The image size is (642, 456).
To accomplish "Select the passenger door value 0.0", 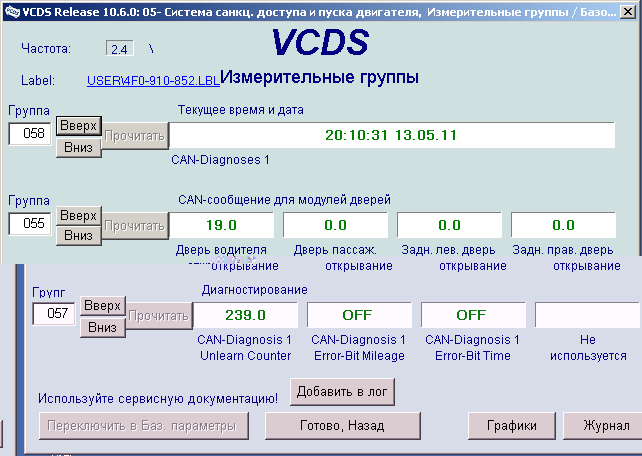I will point(335,225).
